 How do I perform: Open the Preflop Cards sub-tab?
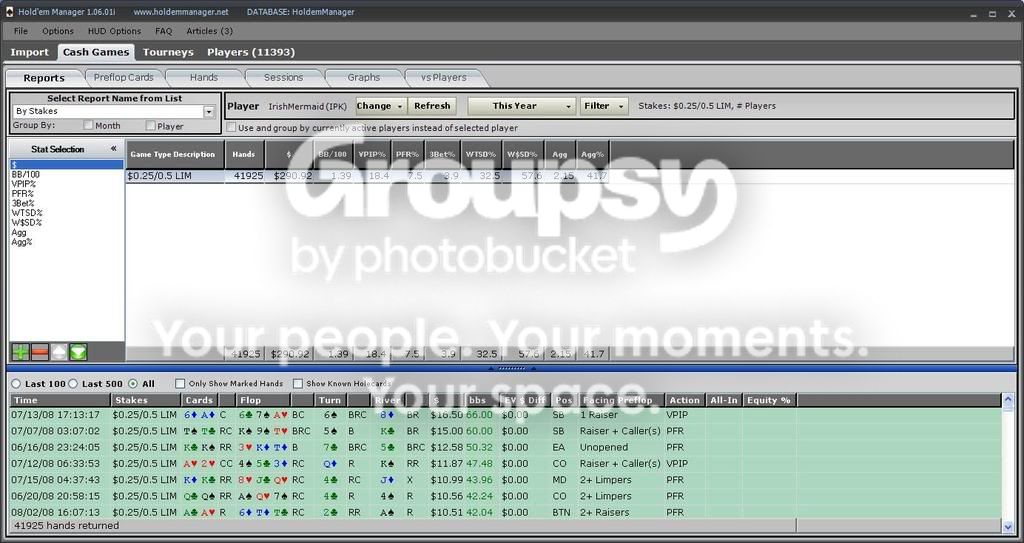(x=123, y=77)
